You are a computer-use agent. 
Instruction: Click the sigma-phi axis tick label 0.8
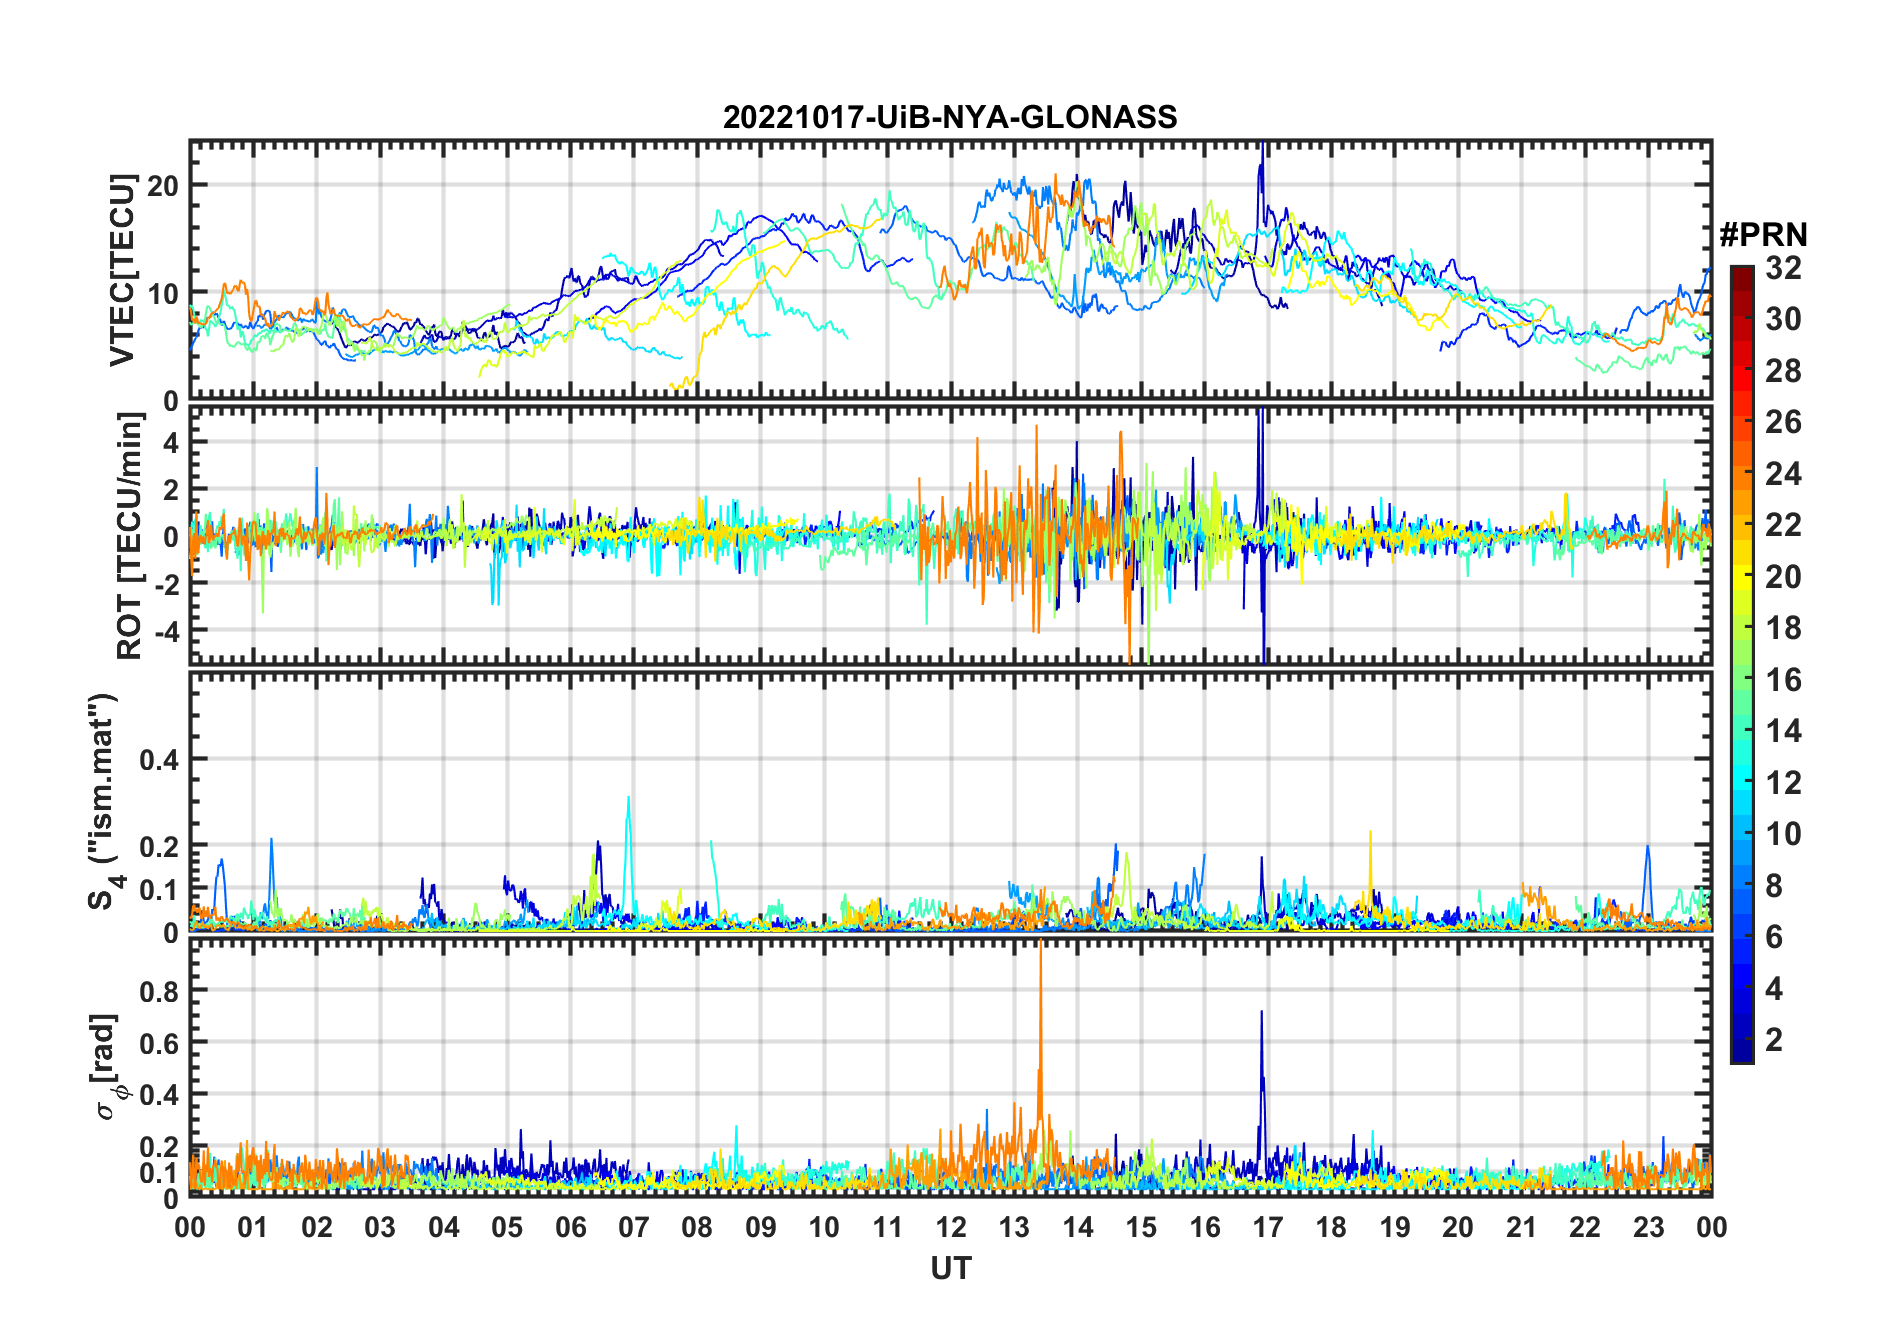(159, 991)
